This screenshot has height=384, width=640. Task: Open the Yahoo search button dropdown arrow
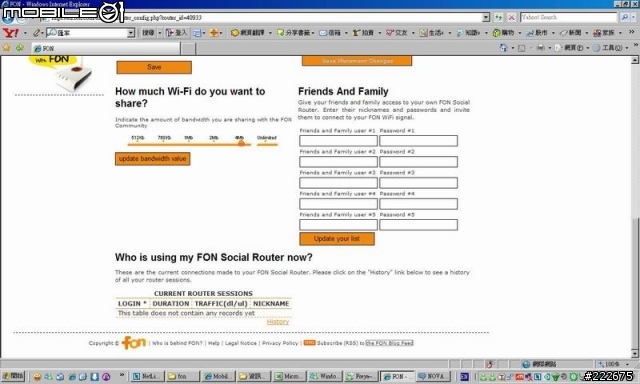coord(160,33)
